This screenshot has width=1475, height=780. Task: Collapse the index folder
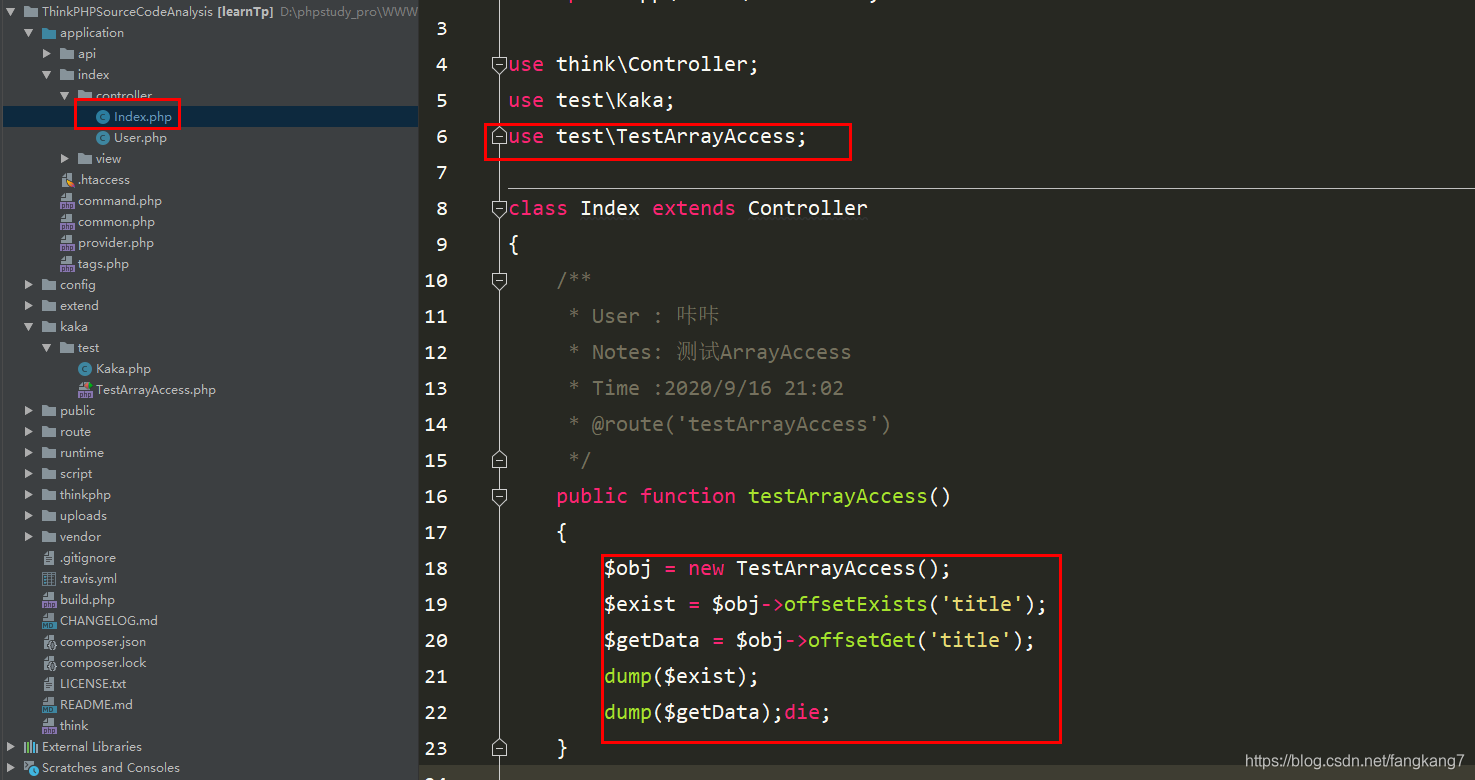(x=47, y=75)
